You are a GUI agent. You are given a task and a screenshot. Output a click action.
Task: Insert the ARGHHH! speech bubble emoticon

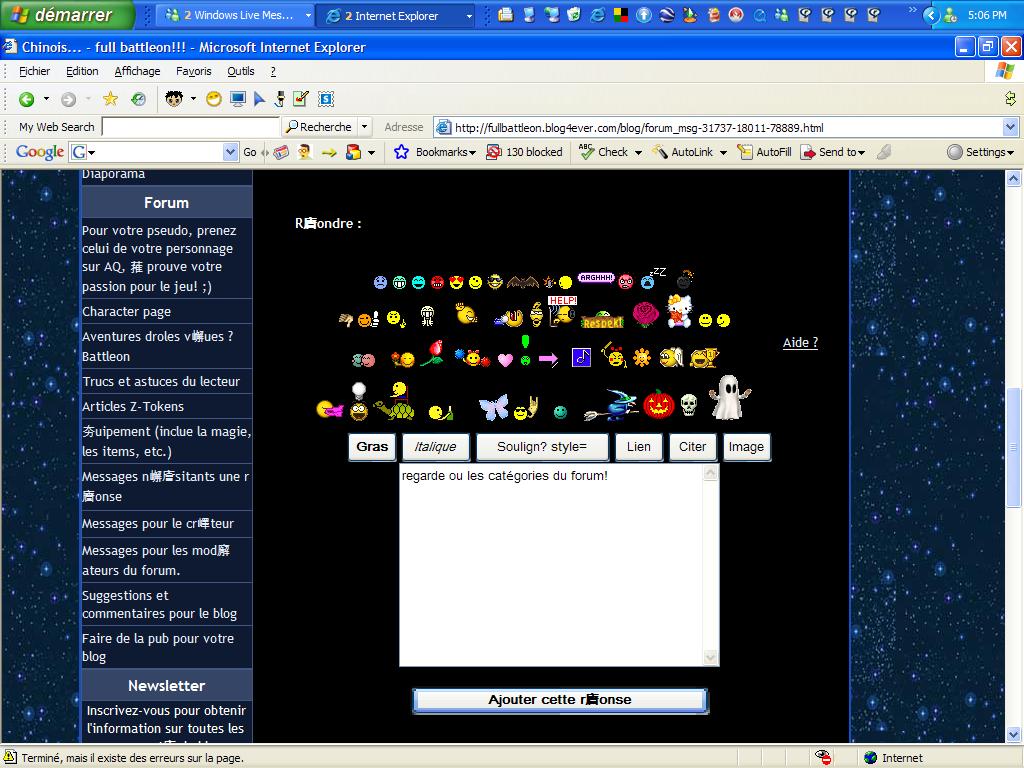click(x=596, y=278)
